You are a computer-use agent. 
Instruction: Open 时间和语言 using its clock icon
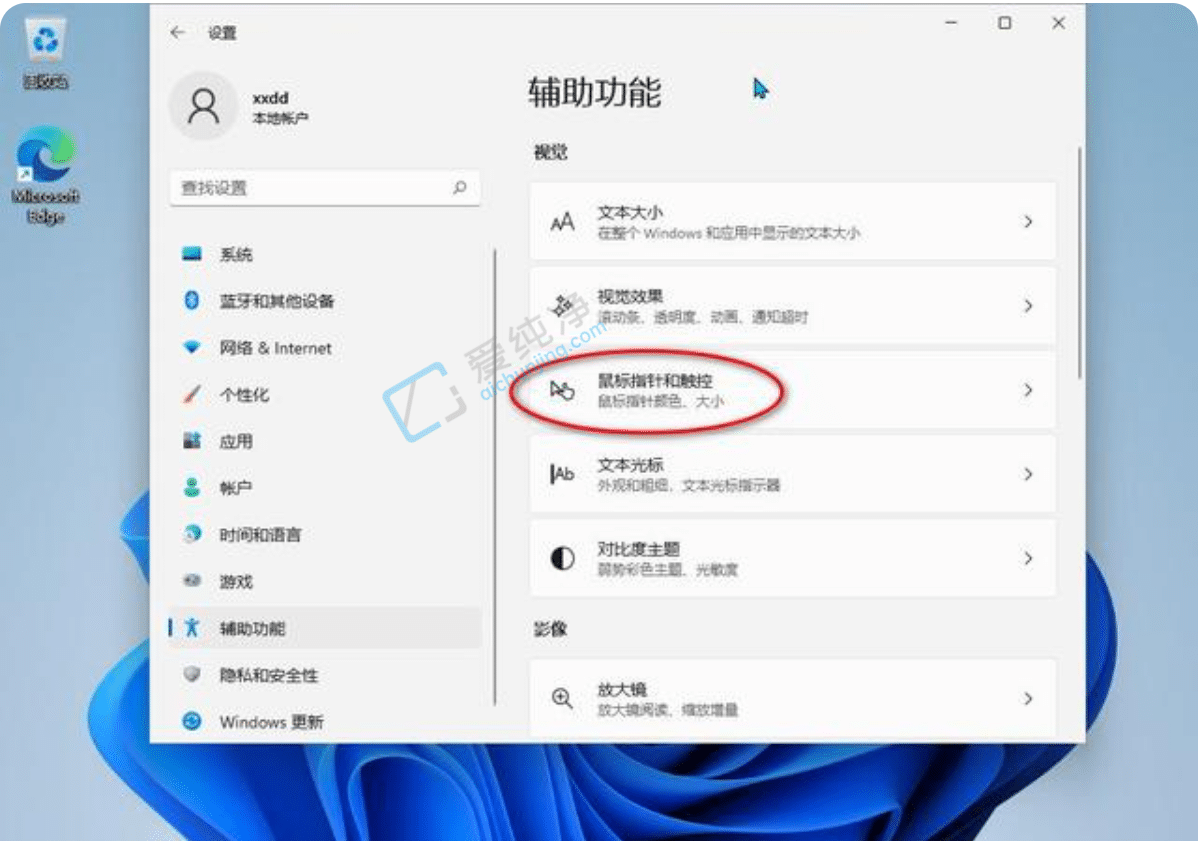tap(192, 534)
